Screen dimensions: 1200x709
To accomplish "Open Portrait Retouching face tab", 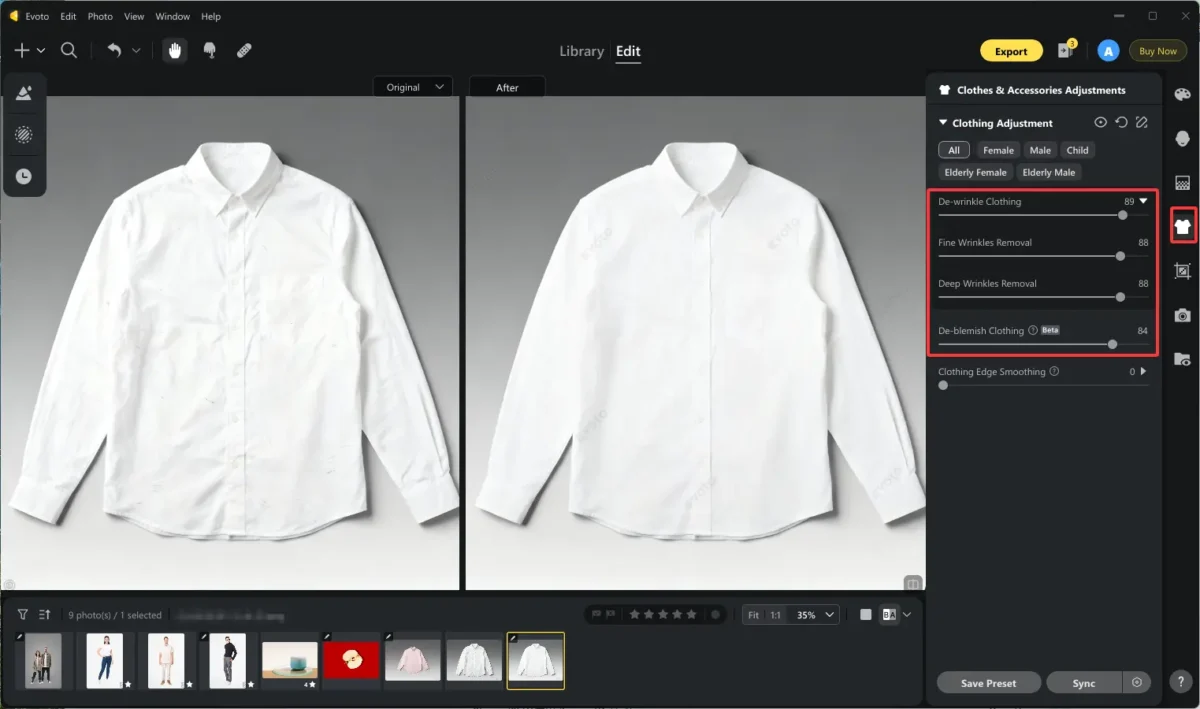I will [x=1183, y=138].
